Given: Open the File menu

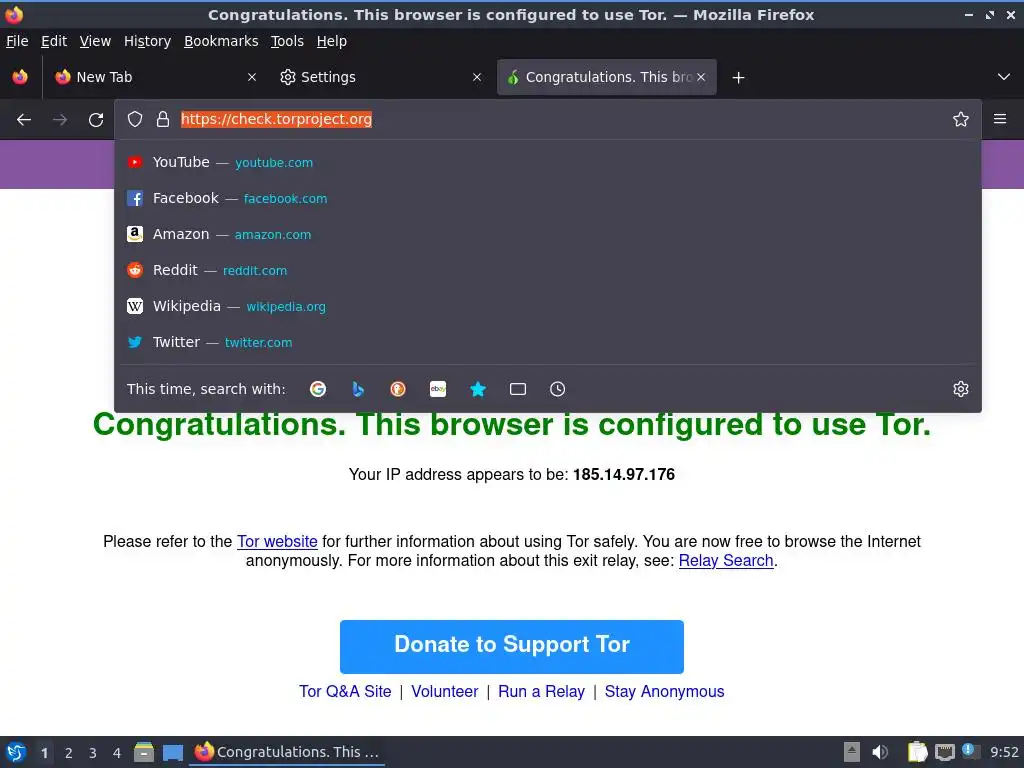Looking at the screenshot, I should (x=17, y=41).
